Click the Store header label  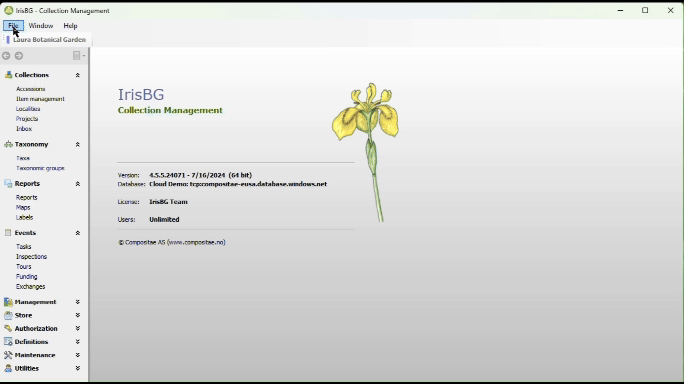pos(24,315)
